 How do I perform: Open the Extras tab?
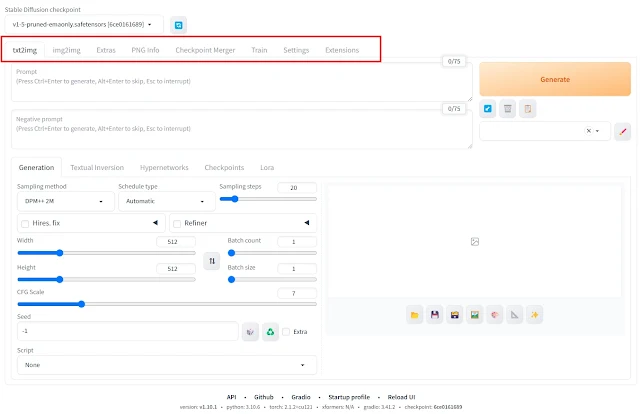[106, 50]
